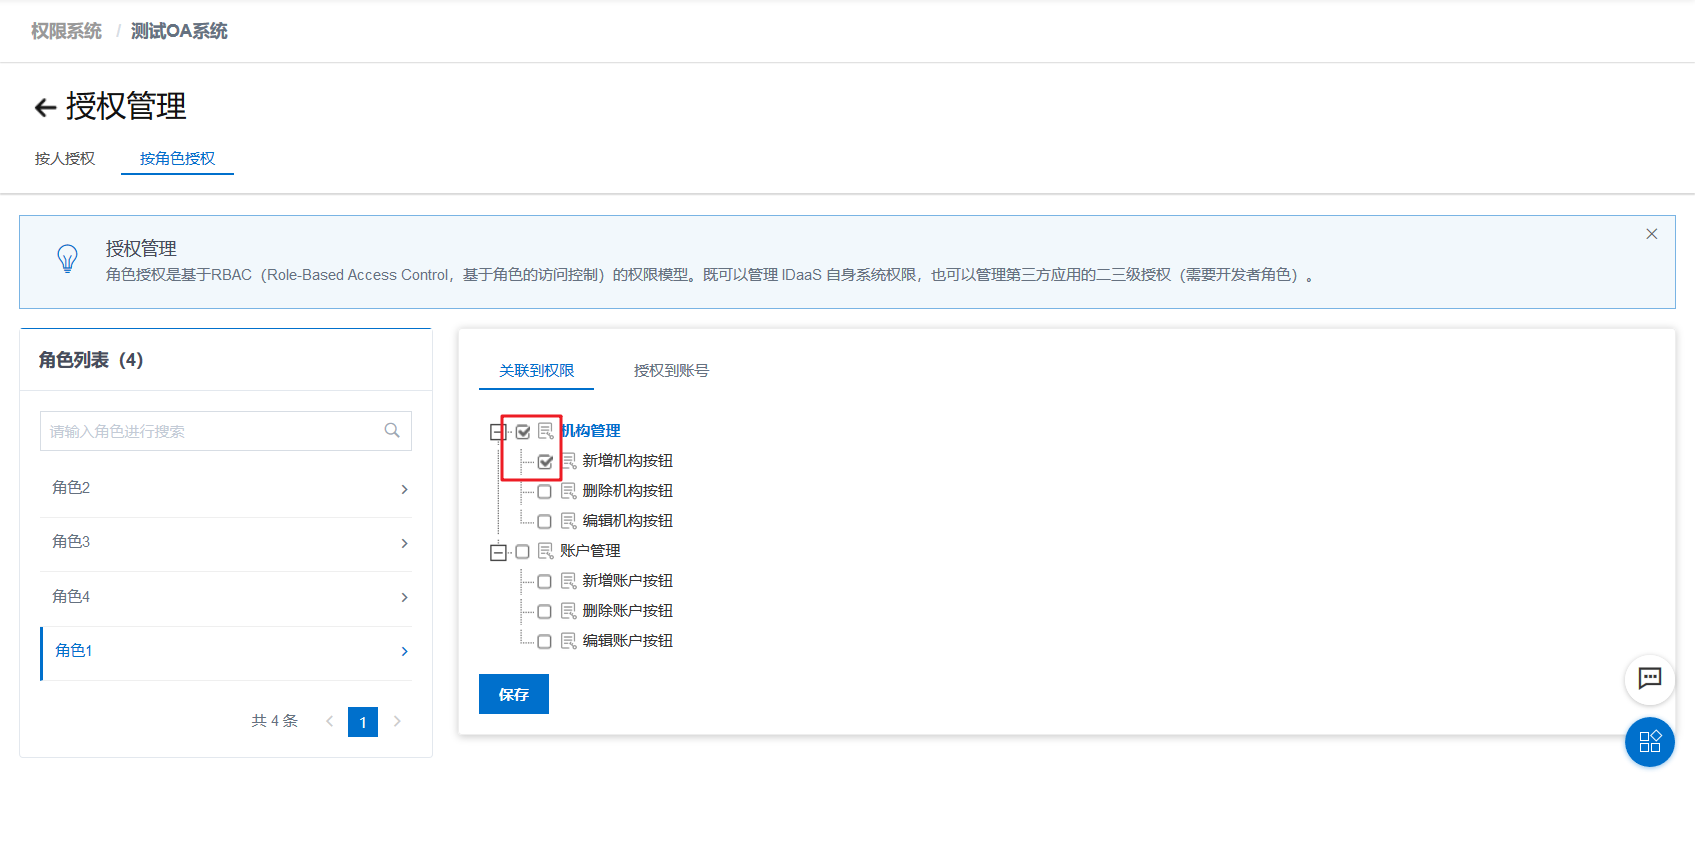Check the 账户管理 checkbox
This screenshot has width=1695, height=847.
click(522, 552)
